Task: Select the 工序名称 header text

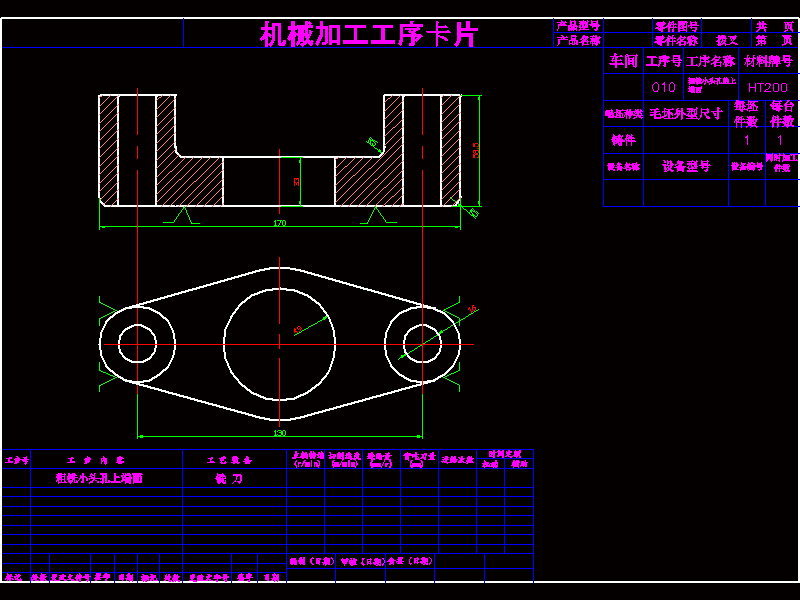Action: 710,61
